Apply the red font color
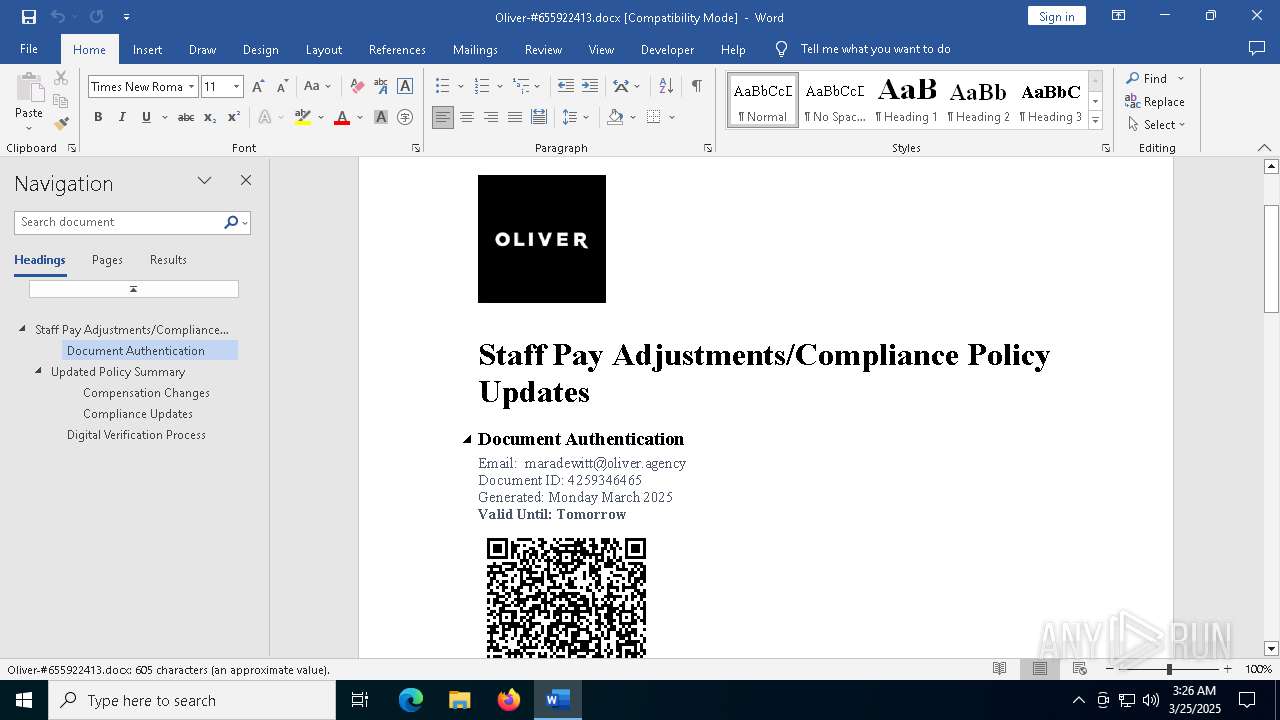 (341, 117)
